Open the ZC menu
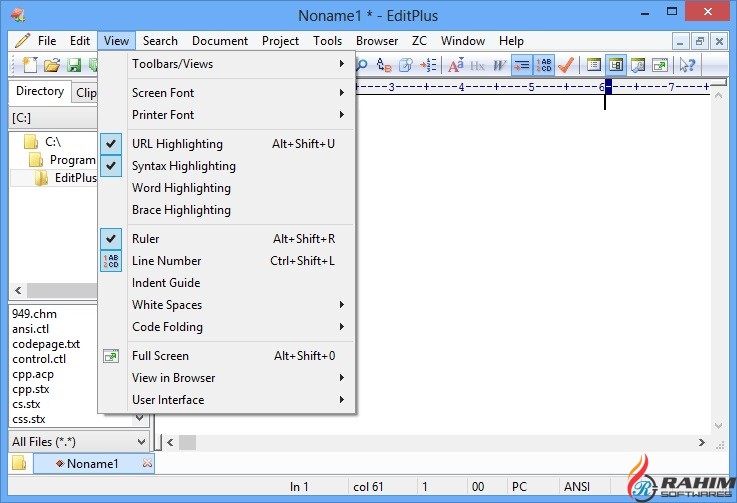The width and height of the screenshot is (737, 503). [419, 41]
